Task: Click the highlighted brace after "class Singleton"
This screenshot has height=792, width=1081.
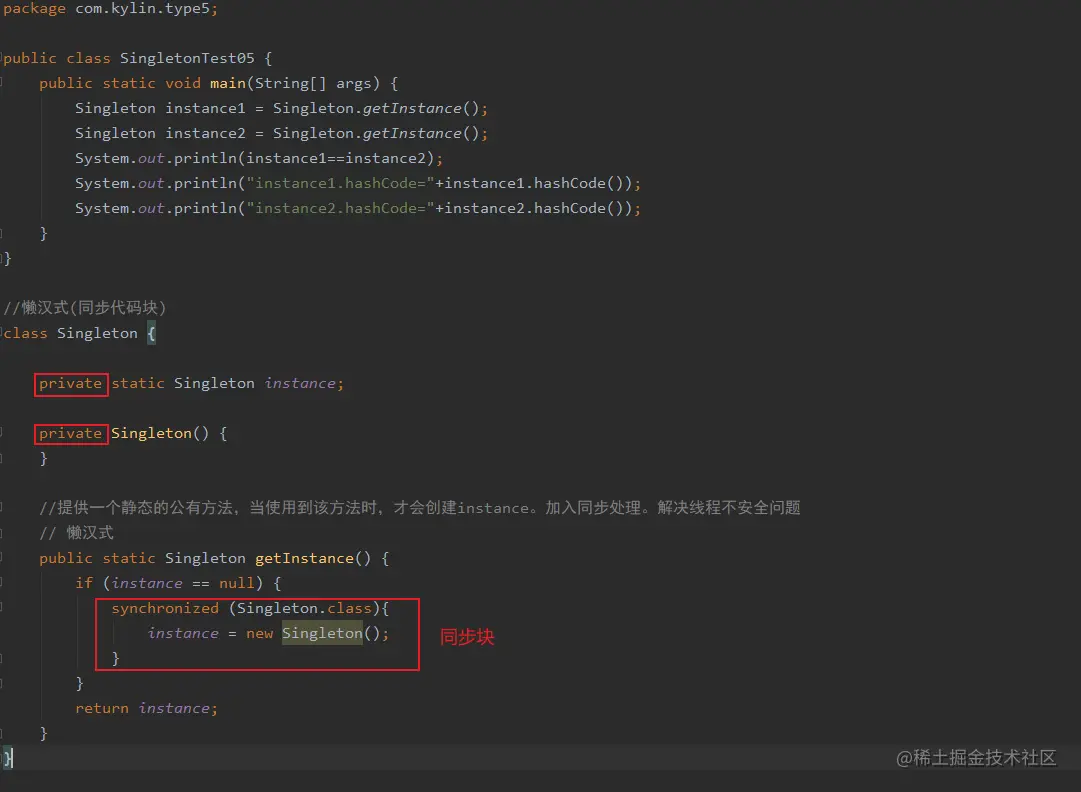Action: (x=151, y=334)
